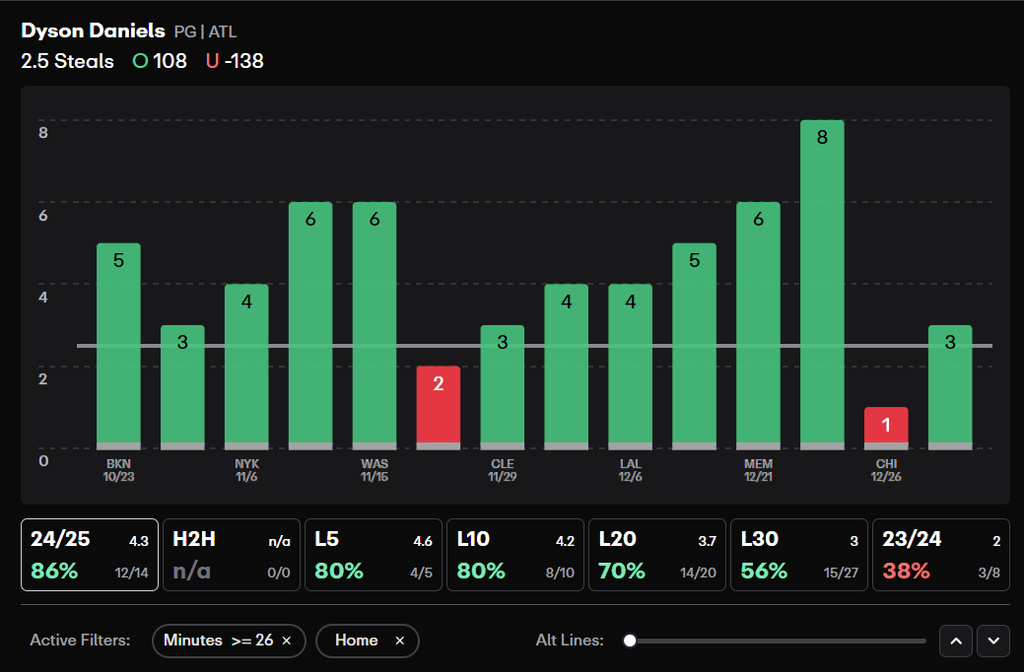Click the LAL 12/6 bar showing 4
The height and width of the screenshot is (672, 1024).
click(x=630, y=366)
